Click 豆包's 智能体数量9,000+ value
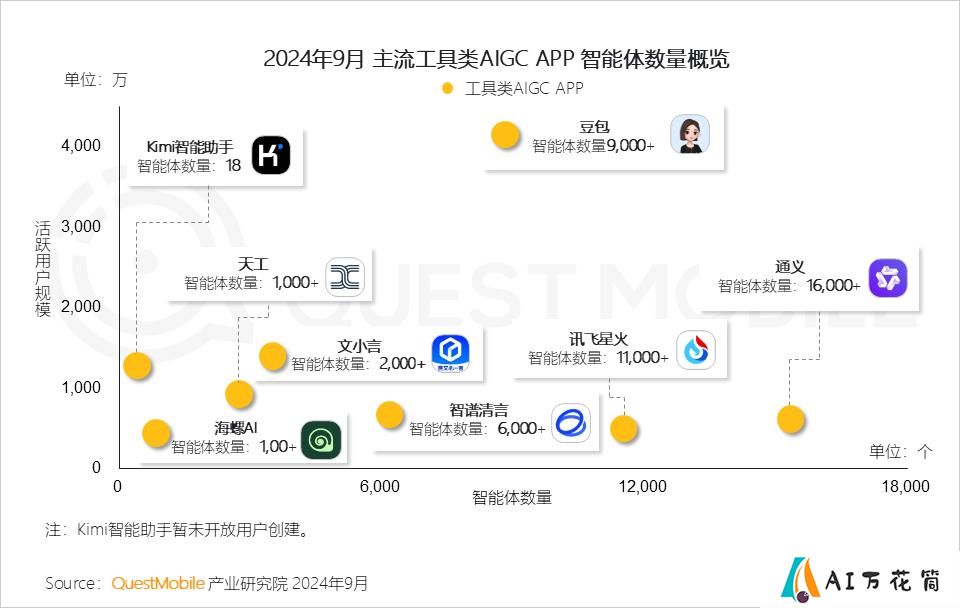The width and height of the screenshot is (960, 608). coord(593,146)
